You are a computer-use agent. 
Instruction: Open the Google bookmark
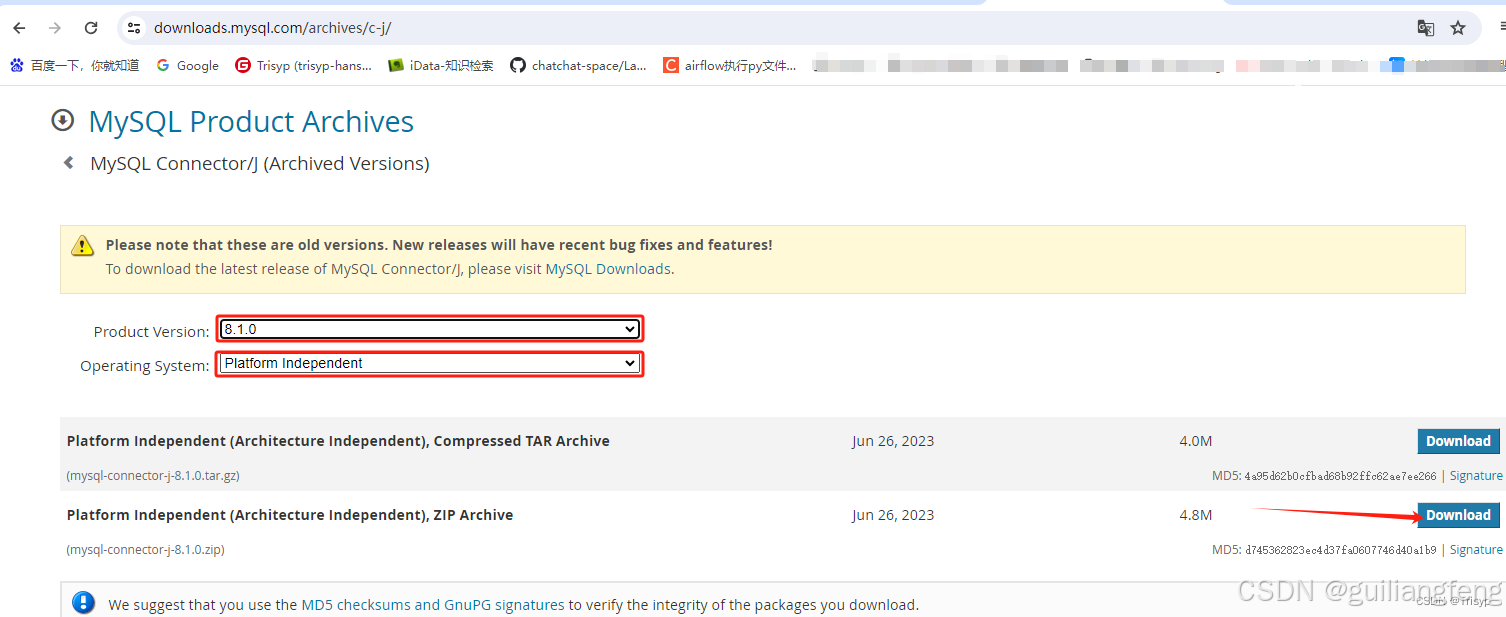click(187, 65)
